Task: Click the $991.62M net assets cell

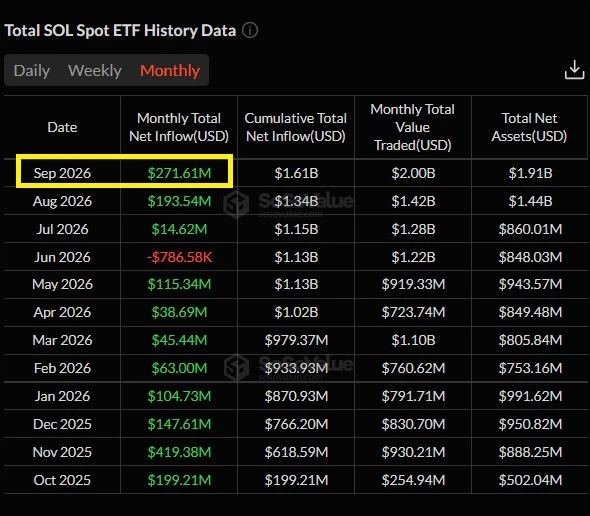Action: point(530,396)
